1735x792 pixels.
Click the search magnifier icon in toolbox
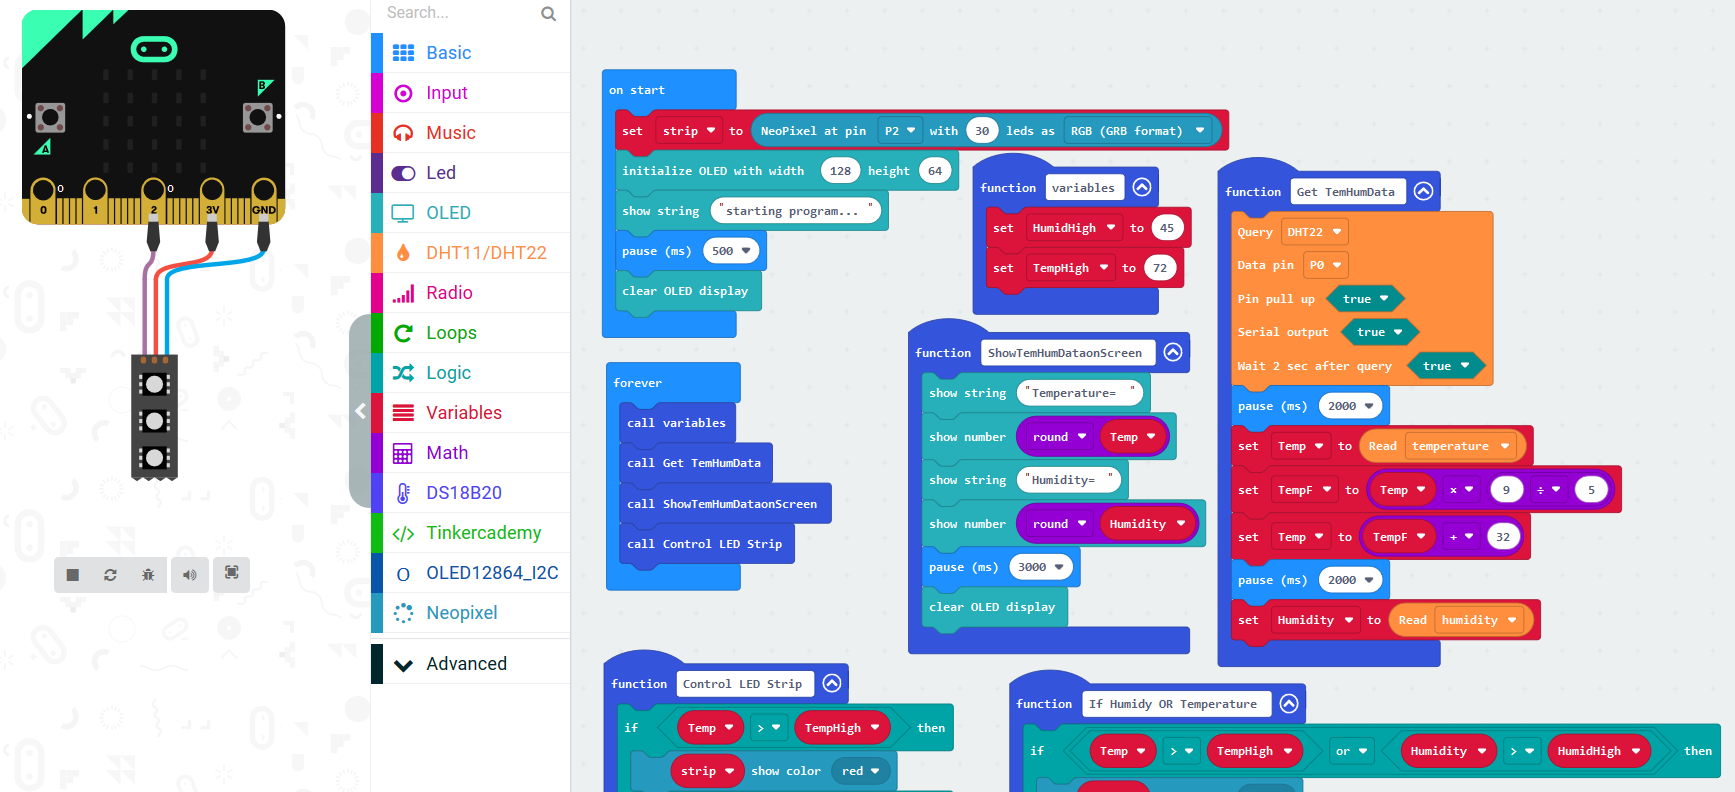(548, 14)
